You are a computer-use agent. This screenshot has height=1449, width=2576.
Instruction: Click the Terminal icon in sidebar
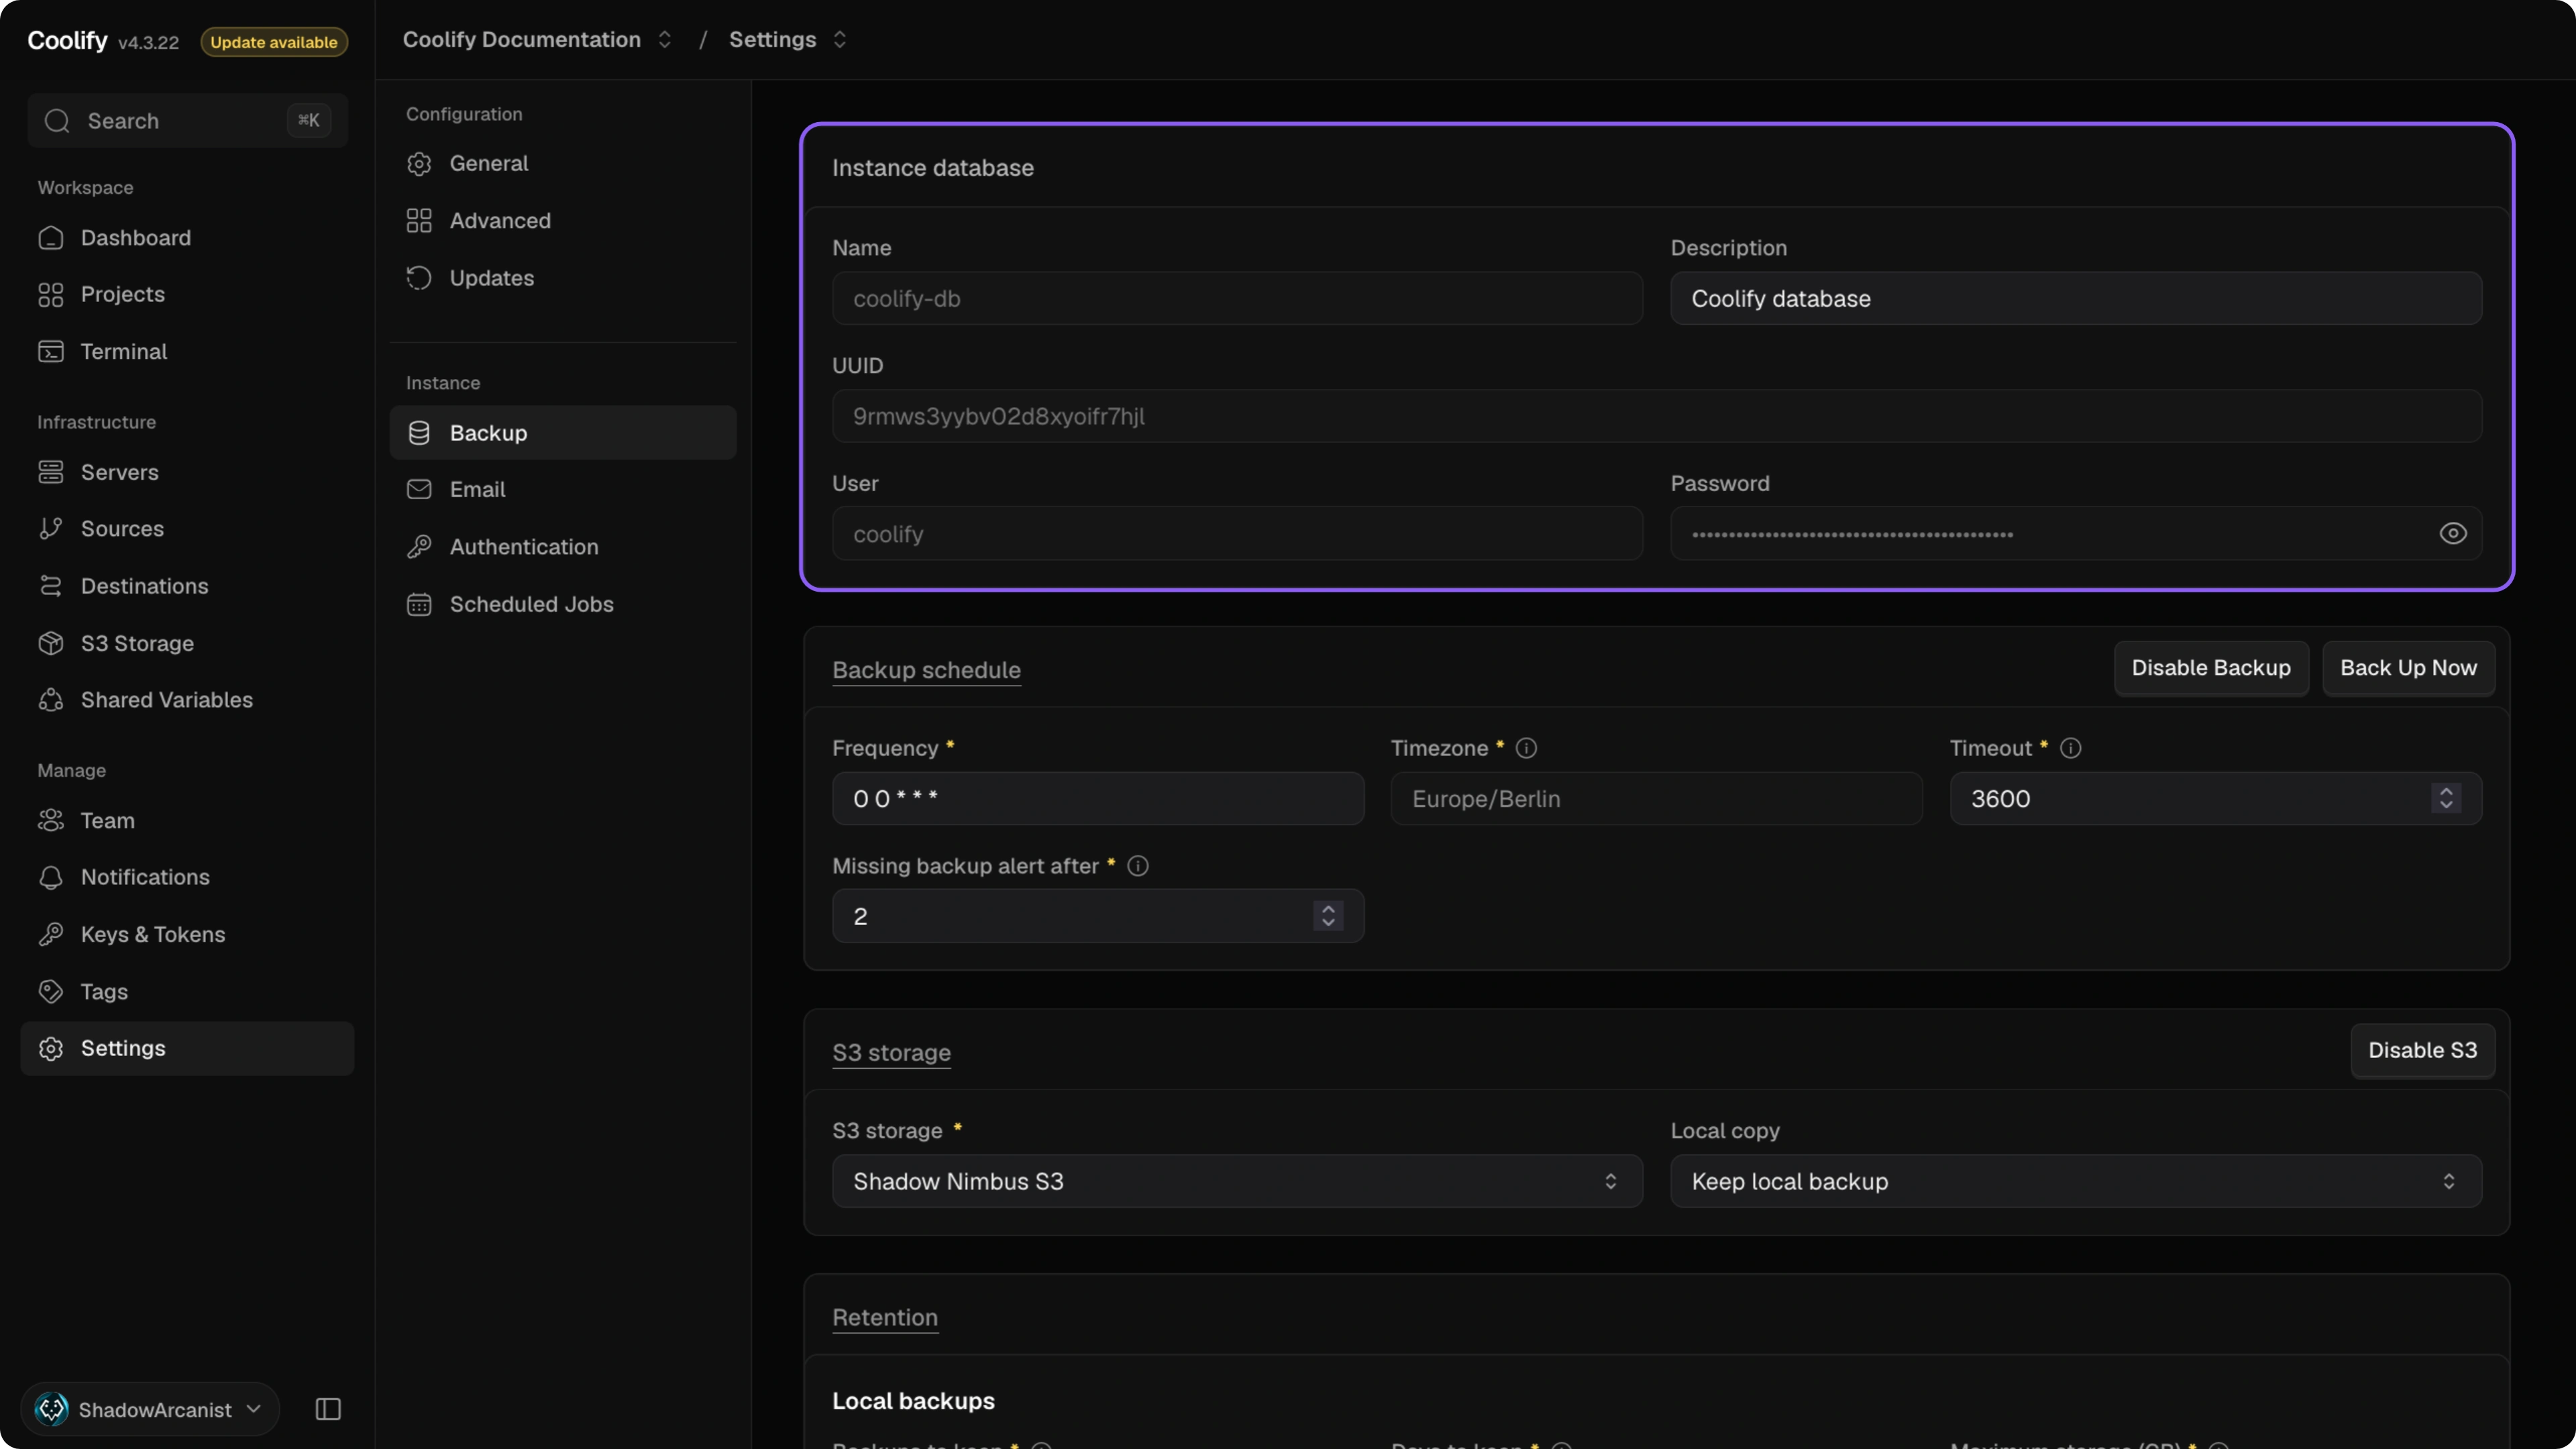click(x=51, y=352)
